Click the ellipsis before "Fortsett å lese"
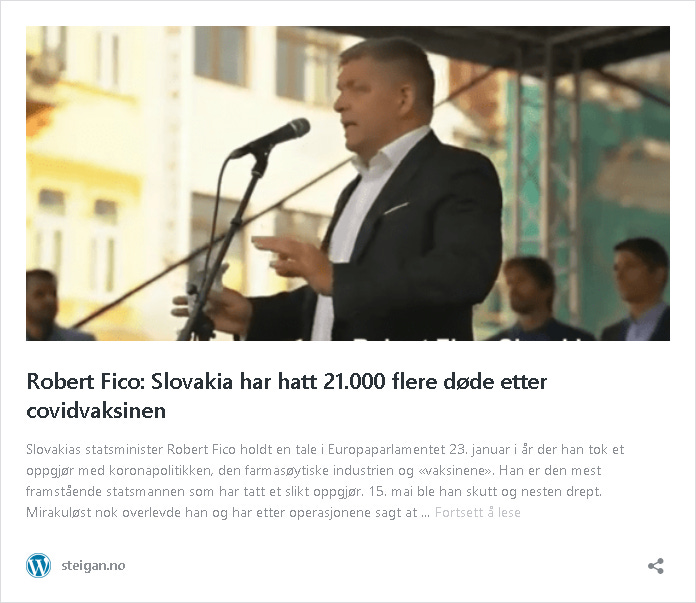Screen dimensions: 696x603 425,515
